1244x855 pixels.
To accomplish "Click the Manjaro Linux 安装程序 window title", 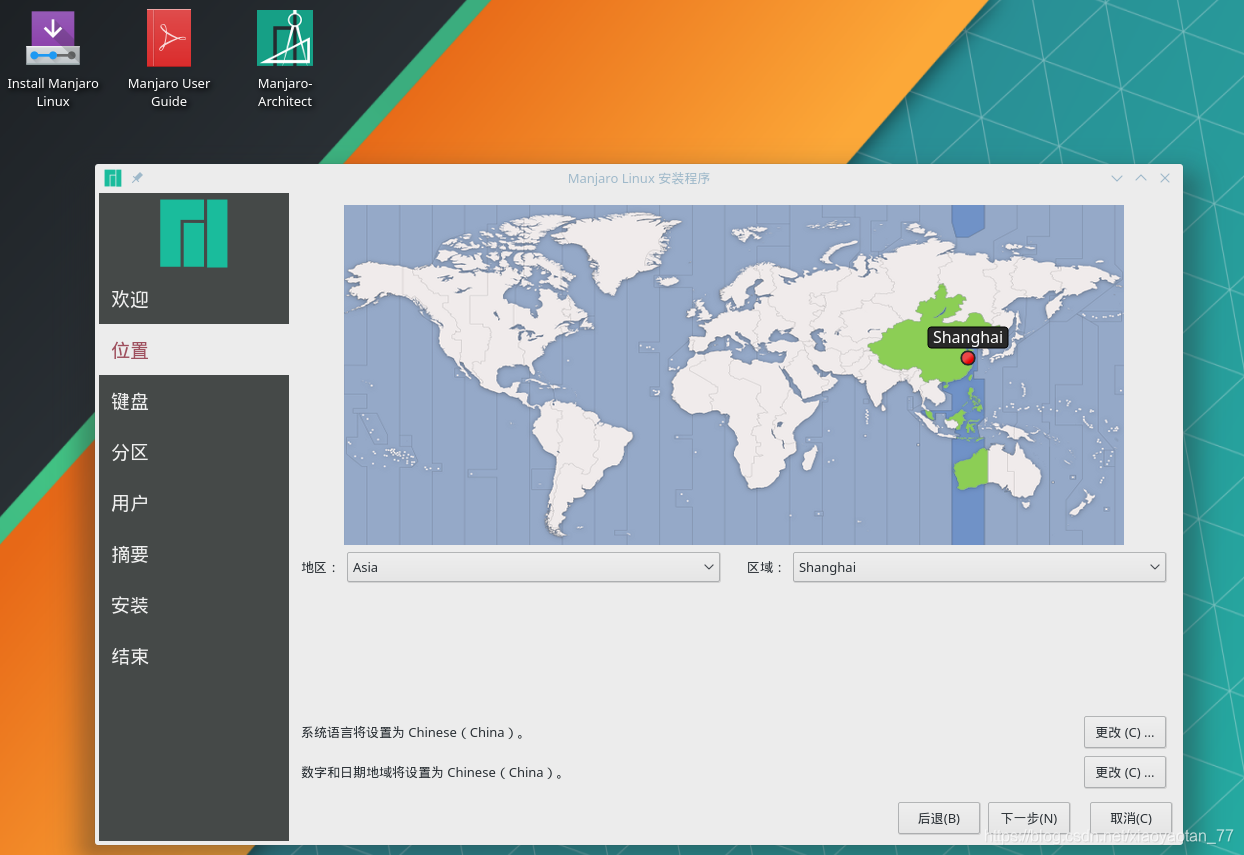I will pyautogui.click(x=639, y=178).
